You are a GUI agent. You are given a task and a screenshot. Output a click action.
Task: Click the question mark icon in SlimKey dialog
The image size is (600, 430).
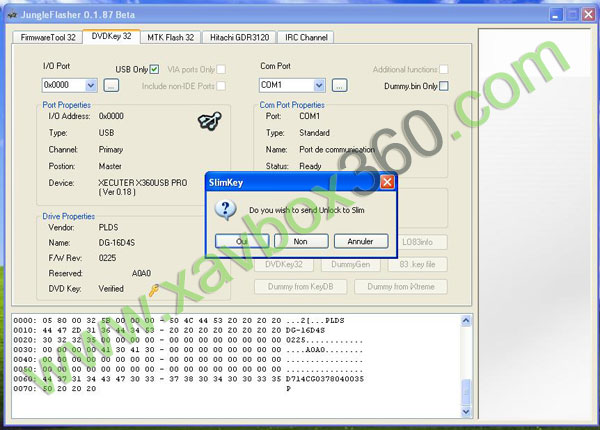[225, 210]
